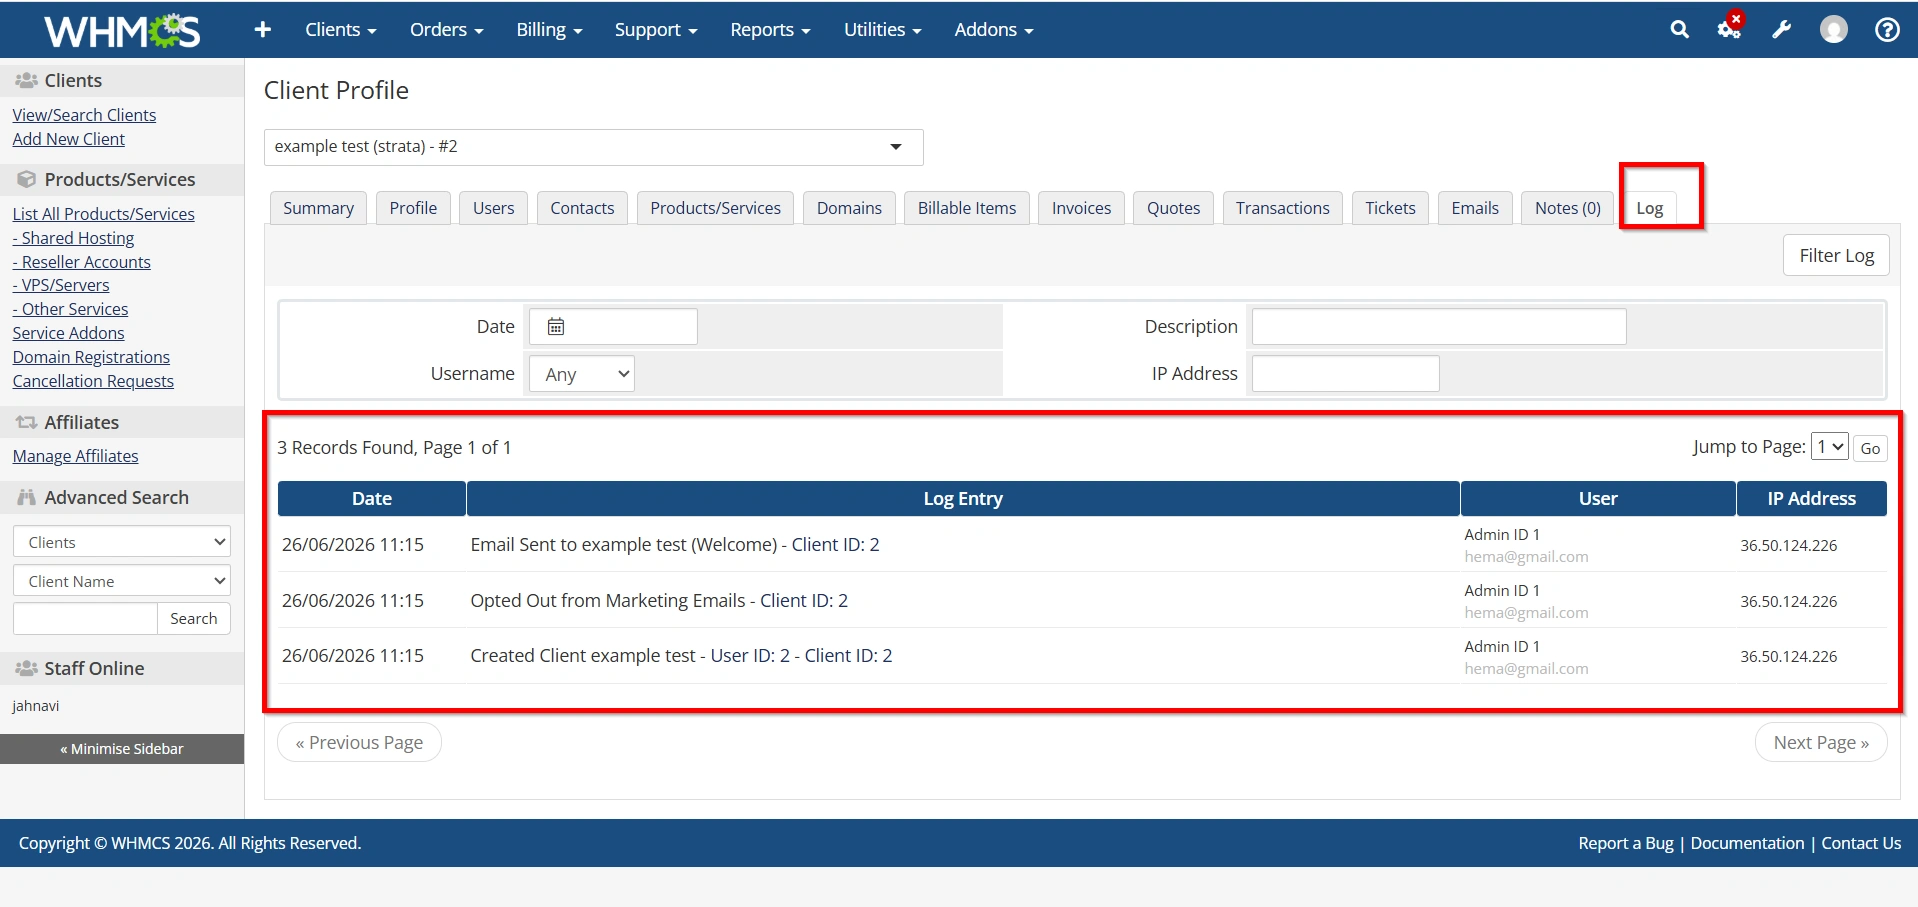The image size is (1918, 907).
Task: Focus the Description input field
Action: [1439, 327]
